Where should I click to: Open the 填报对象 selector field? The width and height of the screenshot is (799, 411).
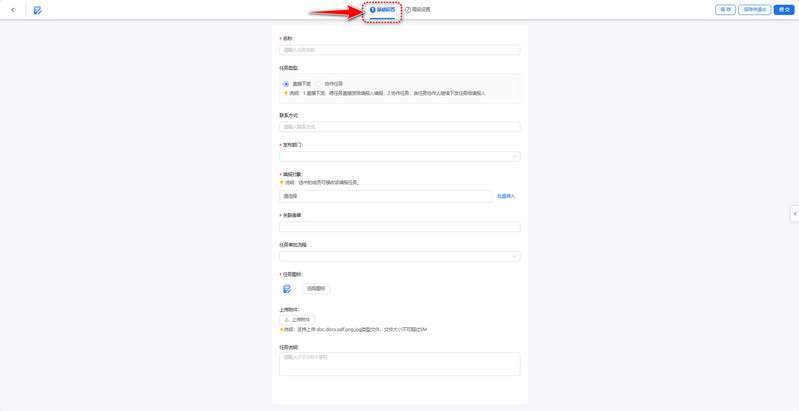pyautogui.click(x=386, y=196)
